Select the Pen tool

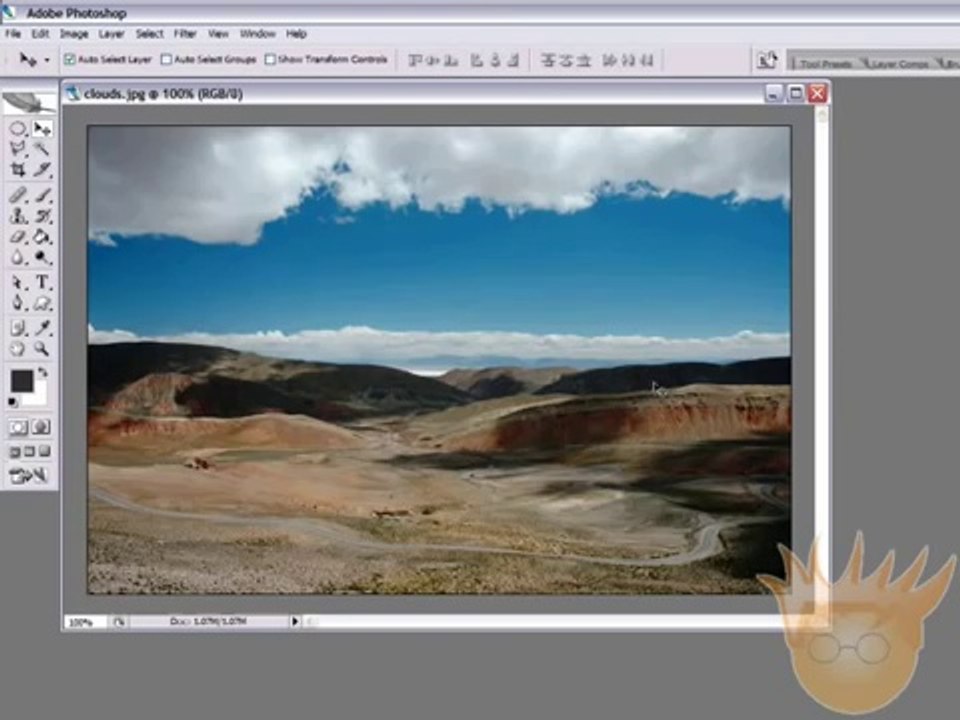click(18, 303)
